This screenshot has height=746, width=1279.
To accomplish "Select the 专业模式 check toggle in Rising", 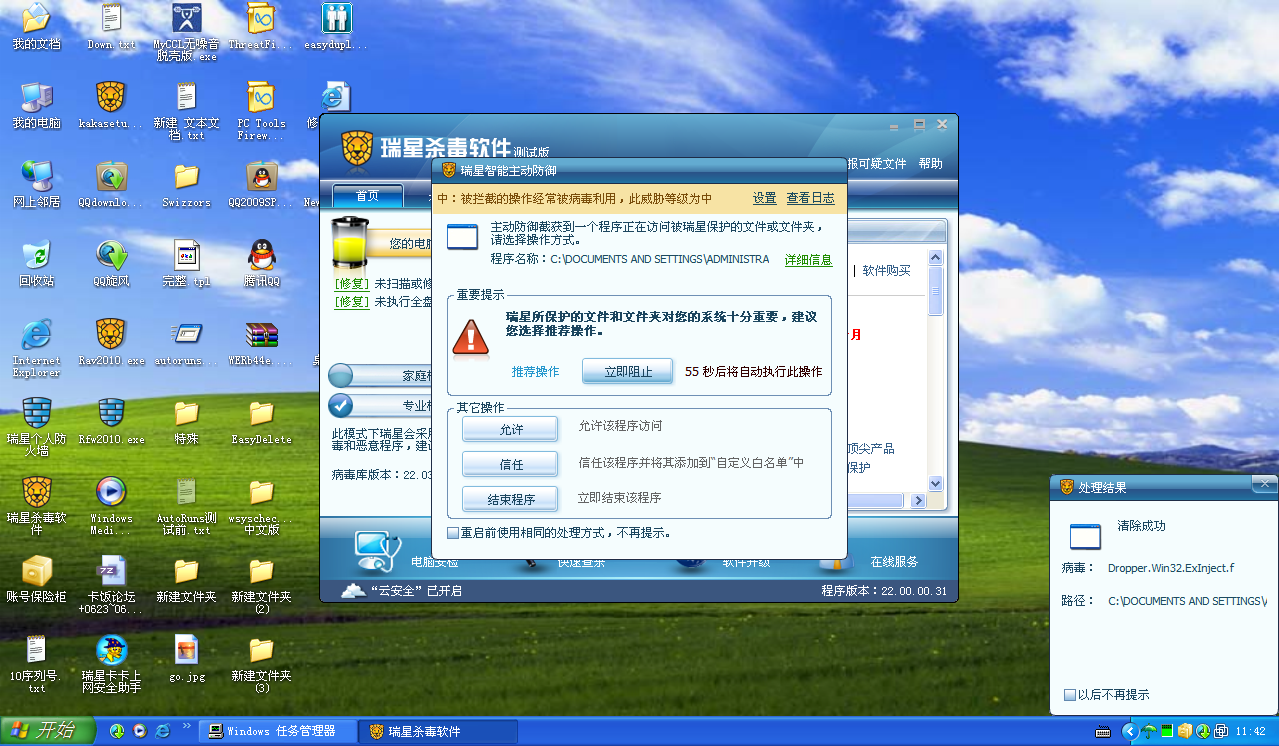I will (x=341, y=405).
